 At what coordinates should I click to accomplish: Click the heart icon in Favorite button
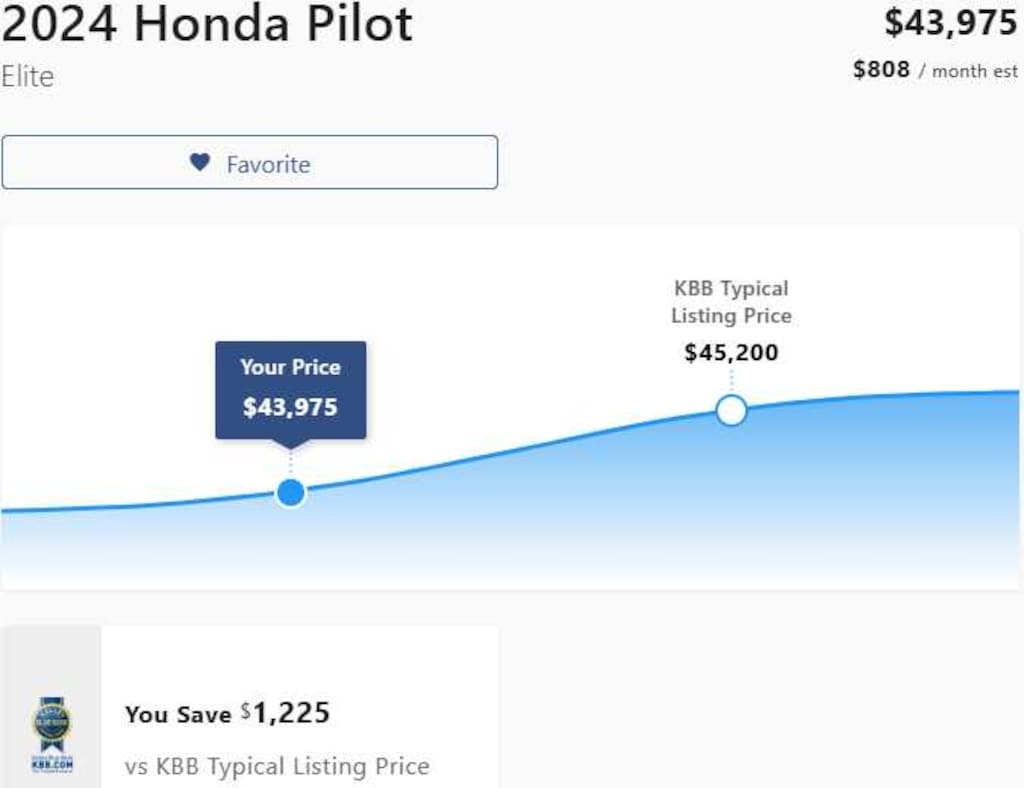coord(200,162)
